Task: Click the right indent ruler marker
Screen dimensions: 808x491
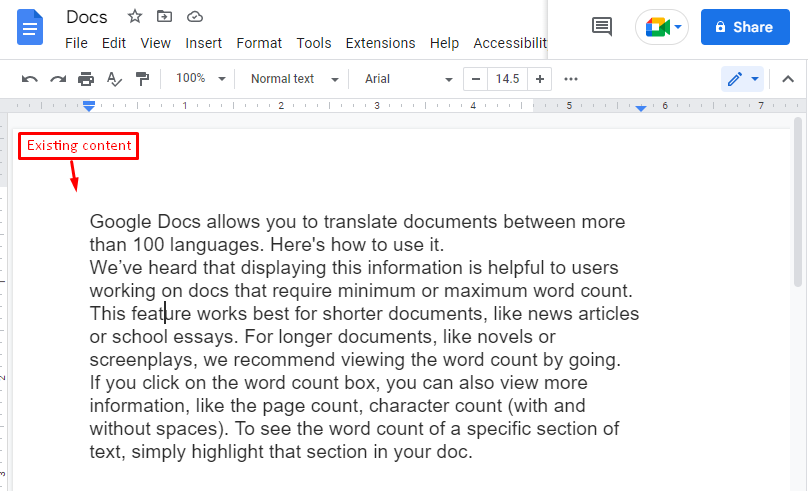Action: point(641,108)
